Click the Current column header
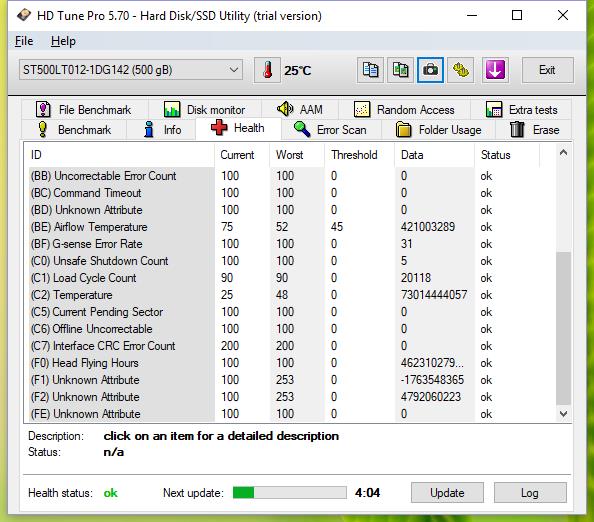594x522 pixels. click(x=242, y=155)
